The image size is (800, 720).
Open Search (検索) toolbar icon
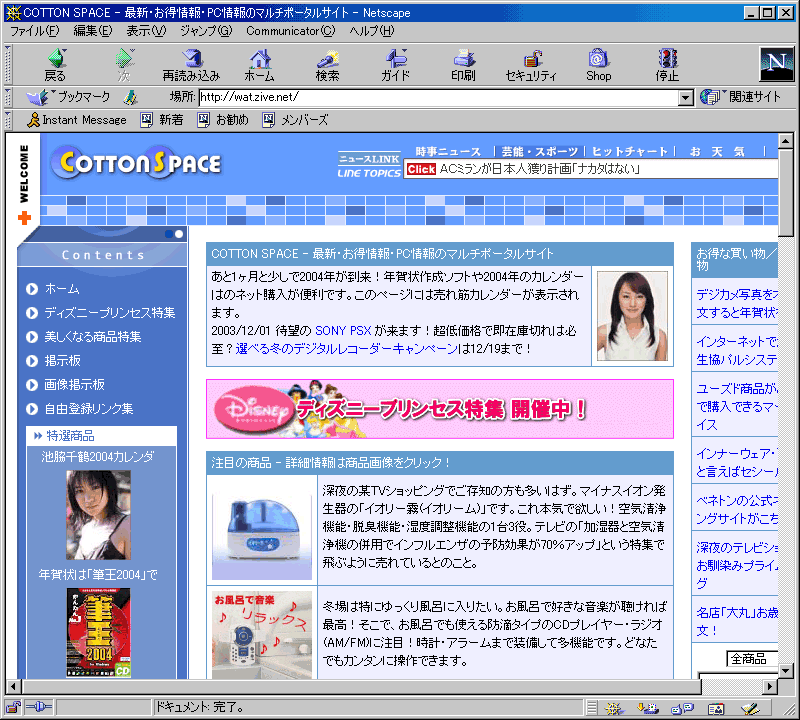(x=327, y=65)
